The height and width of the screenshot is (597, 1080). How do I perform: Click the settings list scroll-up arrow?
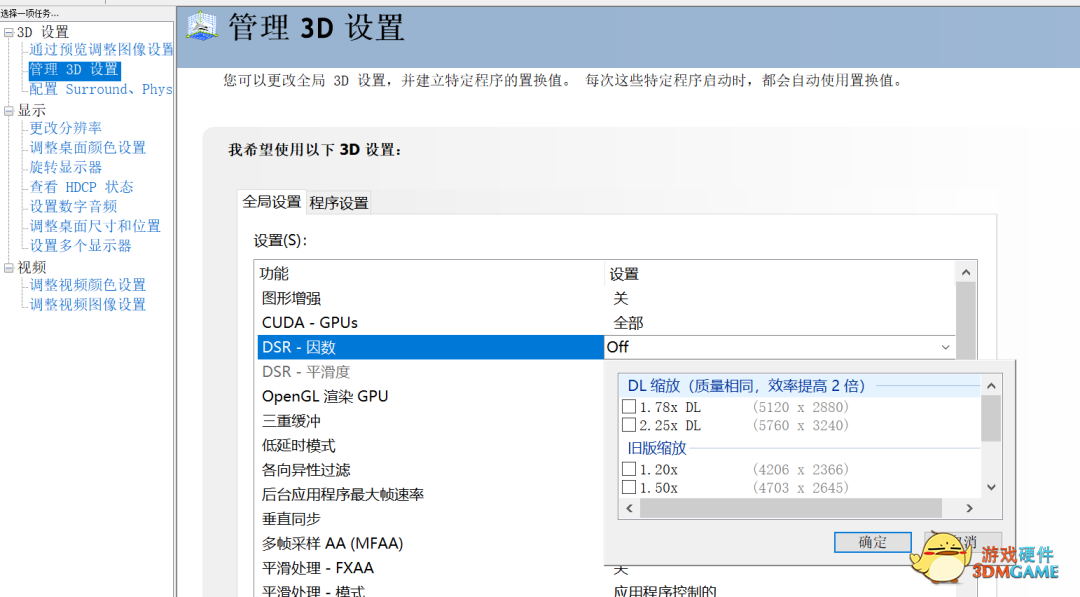(x=966, y=273)
